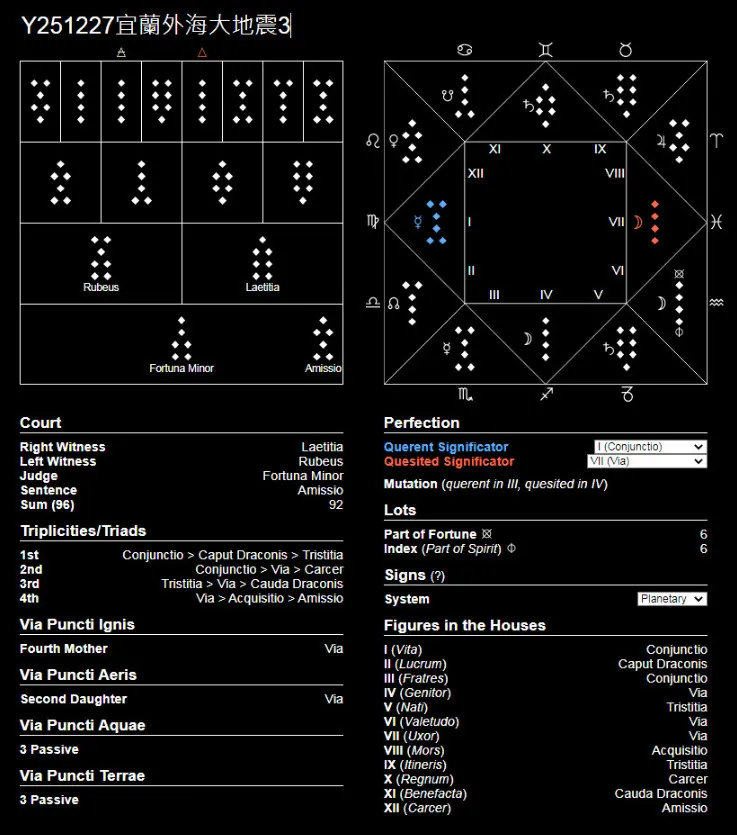
Task: Click the Fourth Daughter Acquisitio figure in shield
Action: [40, 101]
